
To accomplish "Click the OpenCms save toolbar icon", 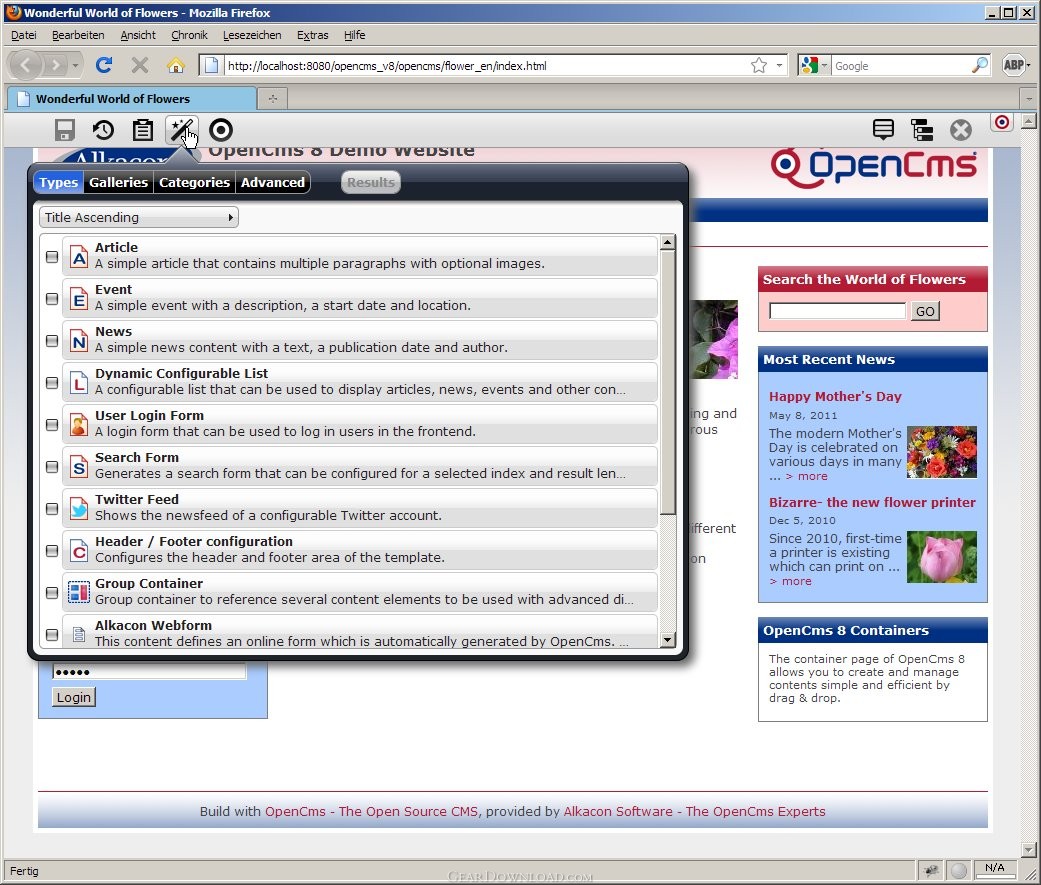I will pos(64,130).
